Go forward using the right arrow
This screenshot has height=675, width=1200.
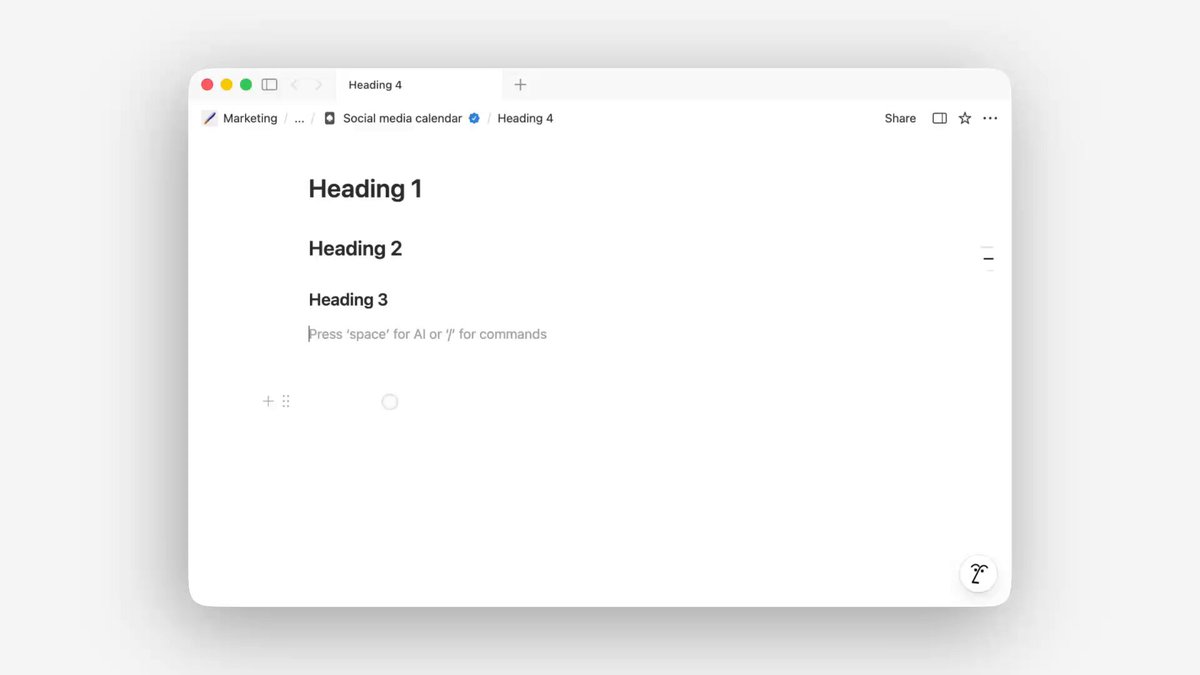pos(318,85)
